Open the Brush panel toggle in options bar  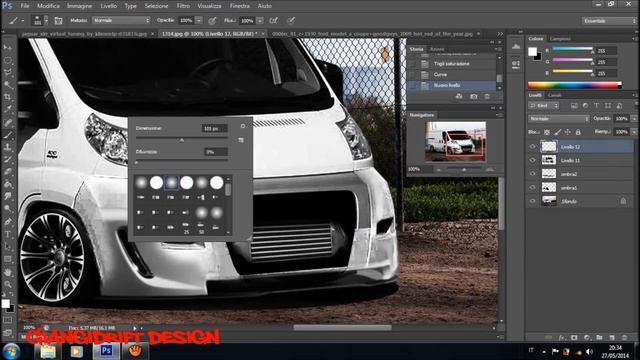click(58, 20)
